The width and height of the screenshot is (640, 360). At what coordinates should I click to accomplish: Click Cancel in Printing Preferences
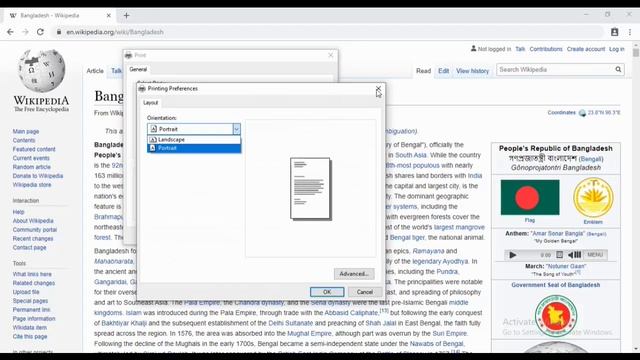point(364,292)
